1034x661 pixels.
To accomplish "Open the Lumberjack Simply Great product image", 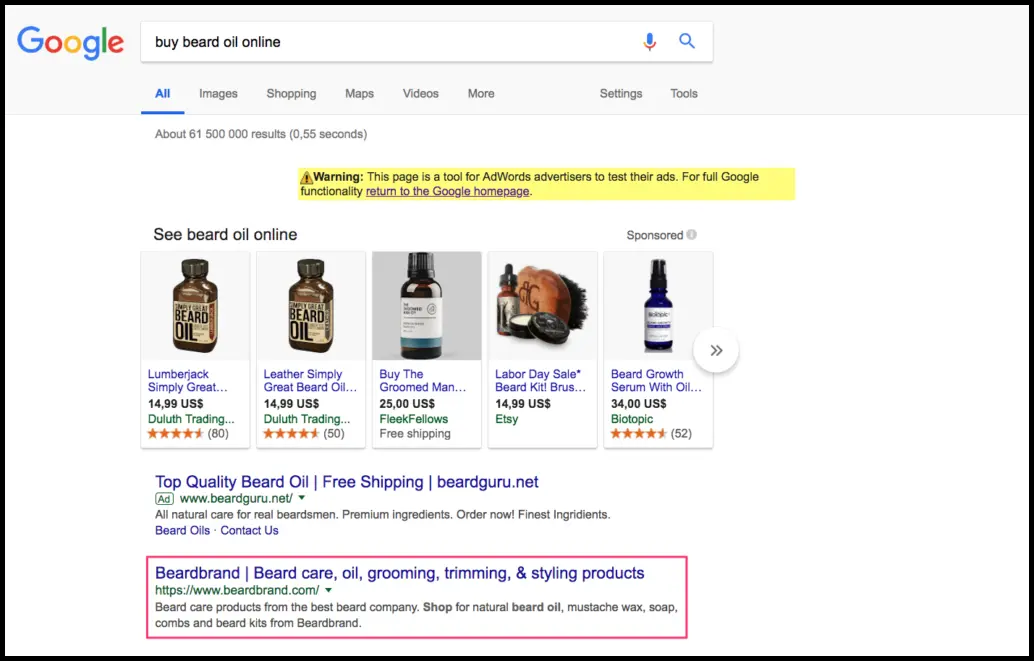I will pyautogui.click(x=195, y=306).
